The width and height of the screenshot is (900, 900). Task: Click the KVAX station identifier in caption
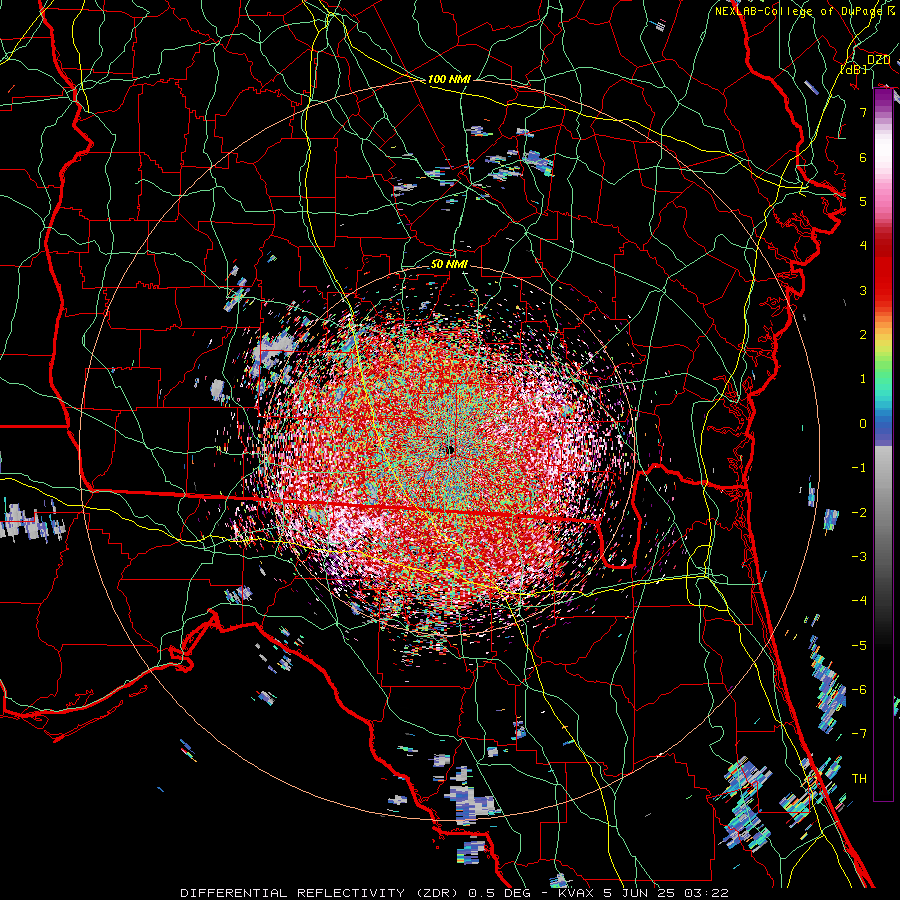click(x=575, y=893)
